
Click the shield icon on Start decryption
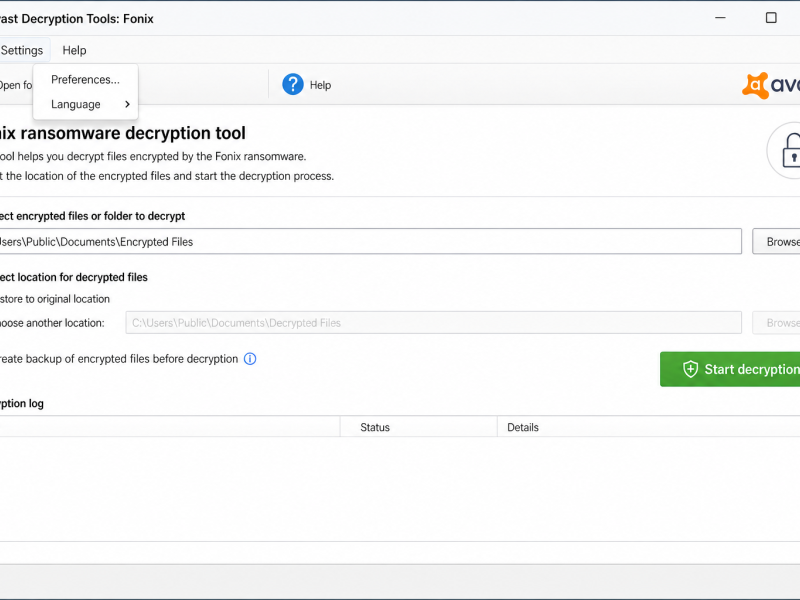(690, 369)
